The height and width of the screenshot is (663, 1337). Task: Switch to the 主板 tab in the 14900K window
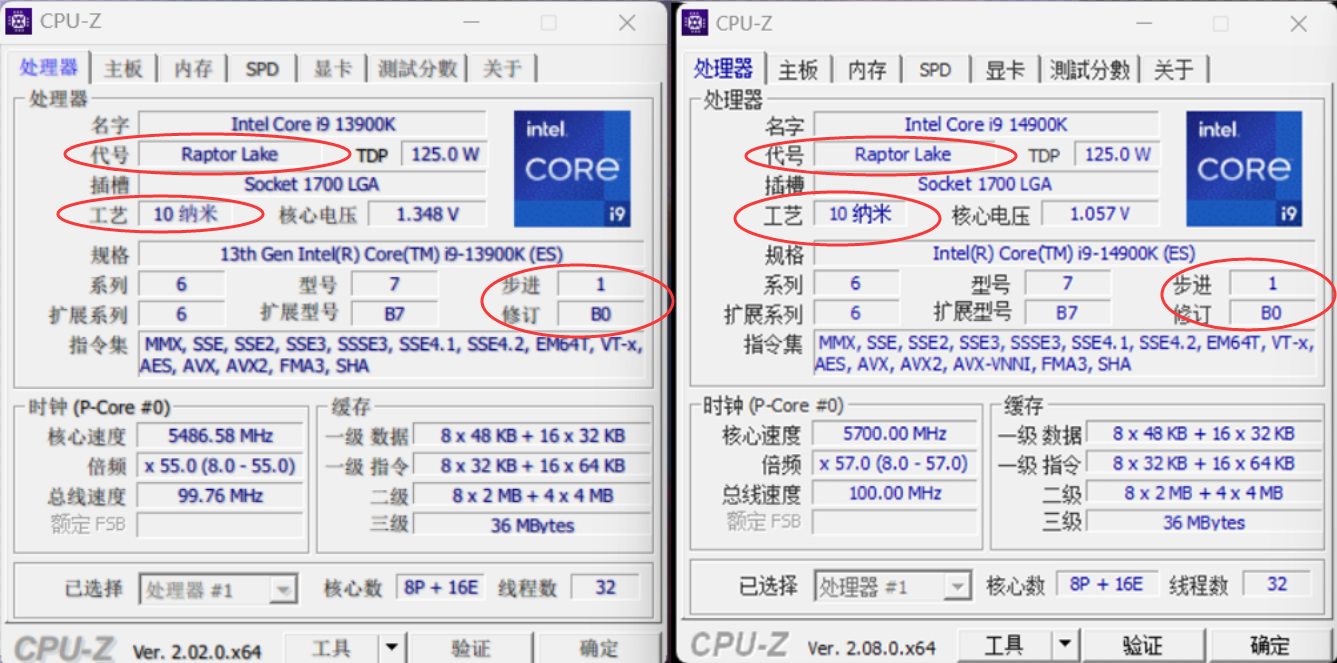799,69
